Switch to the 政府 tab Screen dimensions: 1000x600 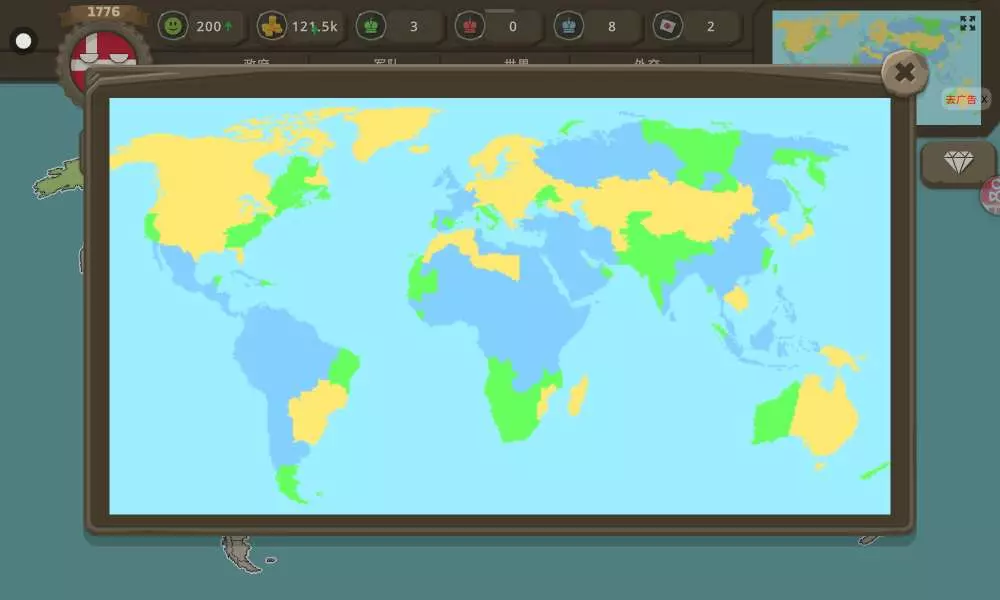coord(256,62)
